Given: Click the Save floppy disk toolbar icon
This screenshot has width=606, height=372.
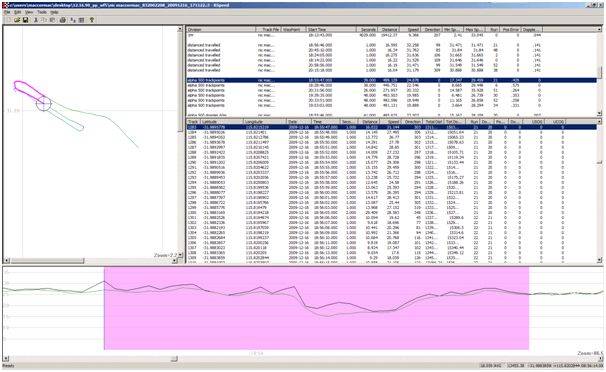Looking at the screenshot, I should [26, 20].
